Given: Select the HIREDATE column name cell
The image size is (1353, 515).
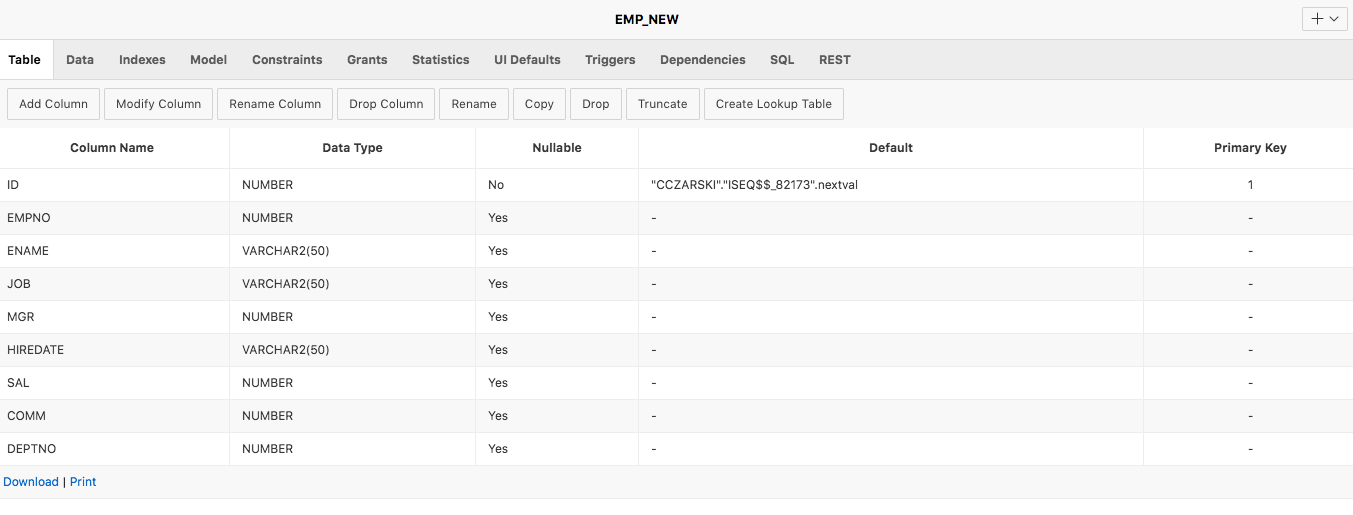Looking at the screenshot, I should coord(36,350).
